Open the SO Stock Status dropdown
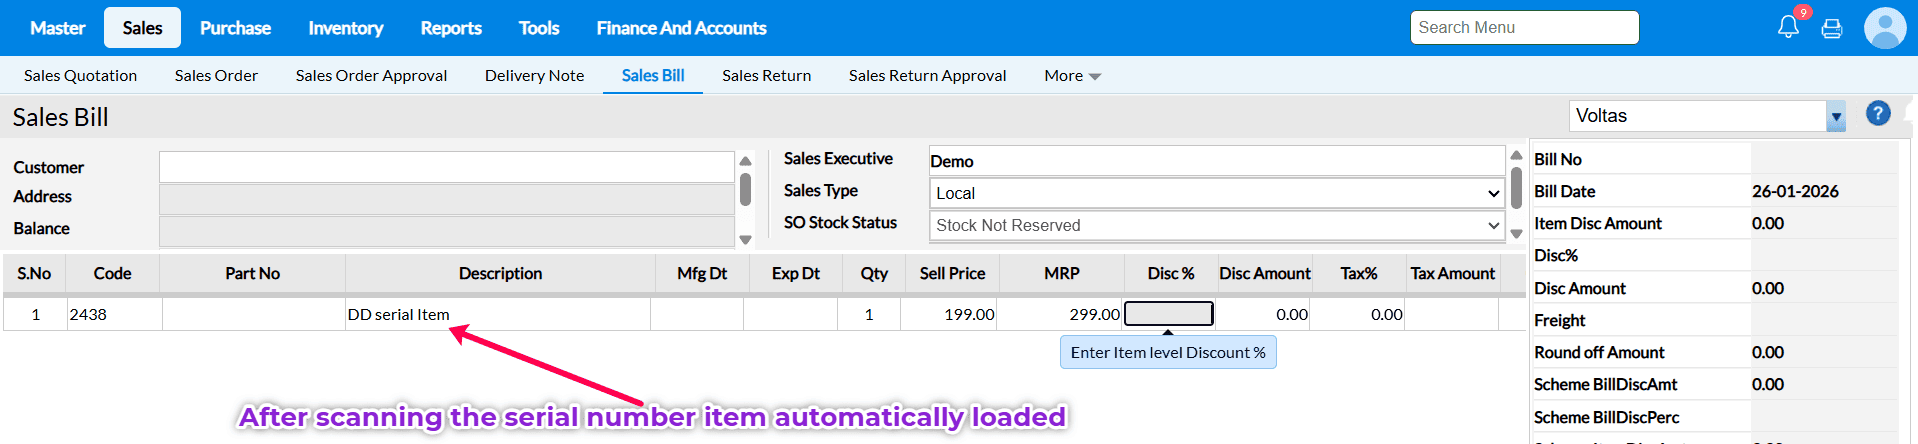The height and width of the screenshot is (444, 1918). 1216,225
